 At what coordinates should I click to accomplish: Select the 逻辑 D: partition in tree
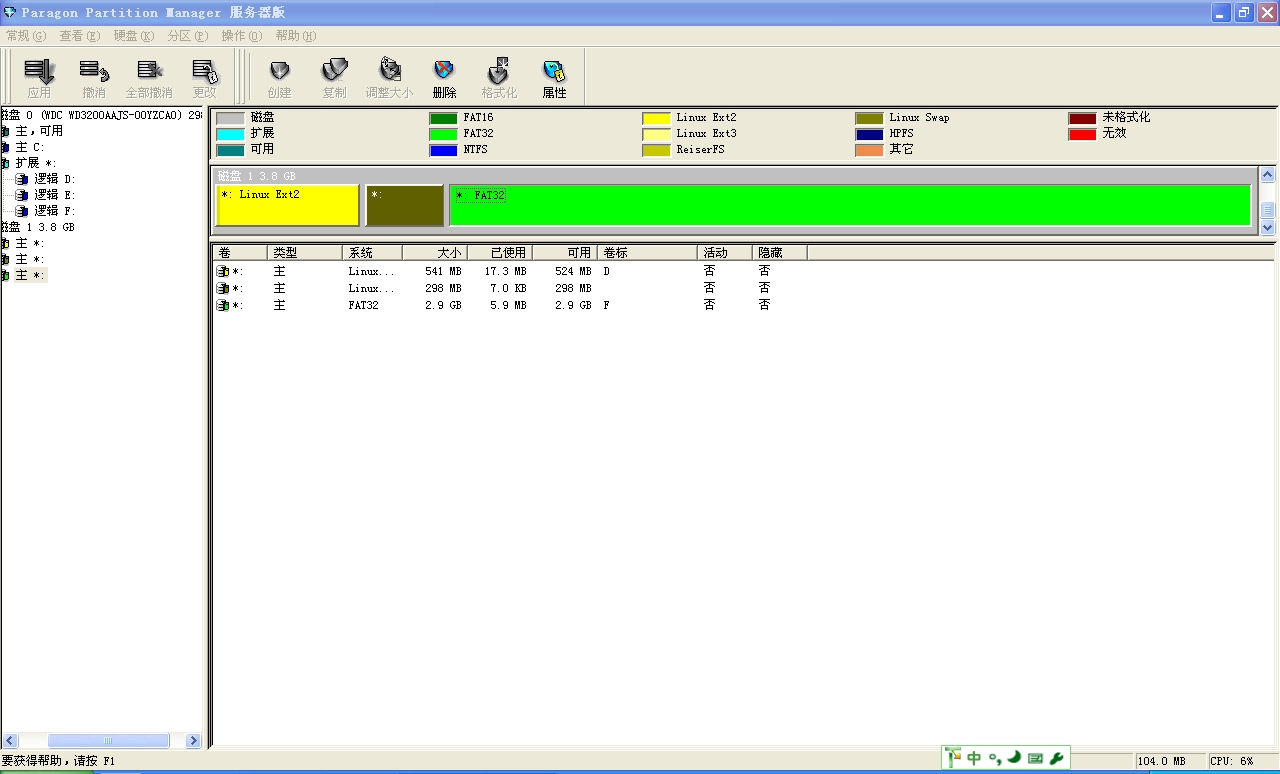pyautogui.click(x=55, y=179)
